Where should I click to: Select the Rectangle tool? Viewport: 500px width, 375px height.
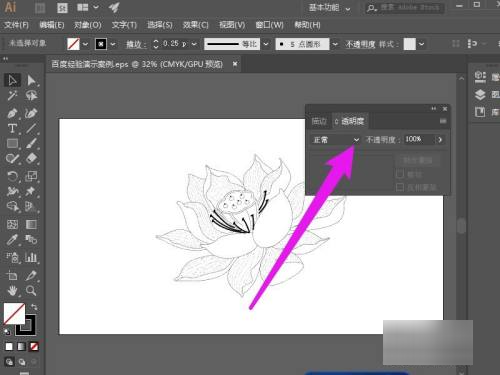(x=12, y=144)
